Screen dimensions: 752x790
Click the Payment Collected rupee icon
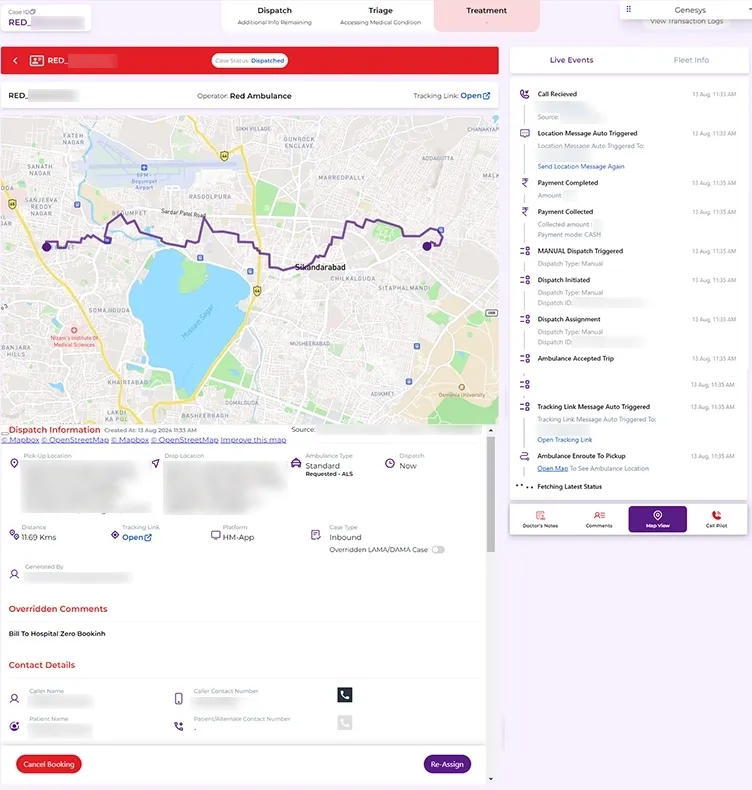click(x=525, y=212)
